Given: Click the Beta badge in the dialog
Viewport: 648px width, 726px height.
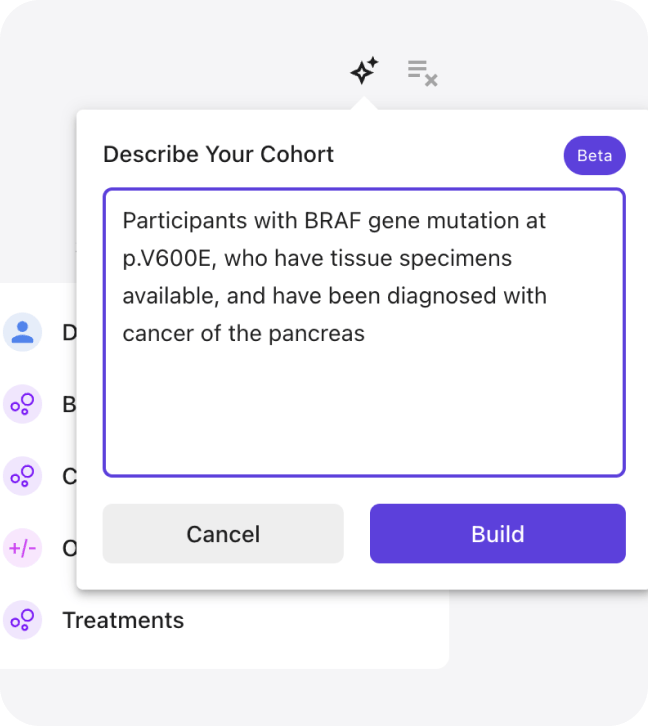Looking at the screenshot, I should [x=594, y=156].
